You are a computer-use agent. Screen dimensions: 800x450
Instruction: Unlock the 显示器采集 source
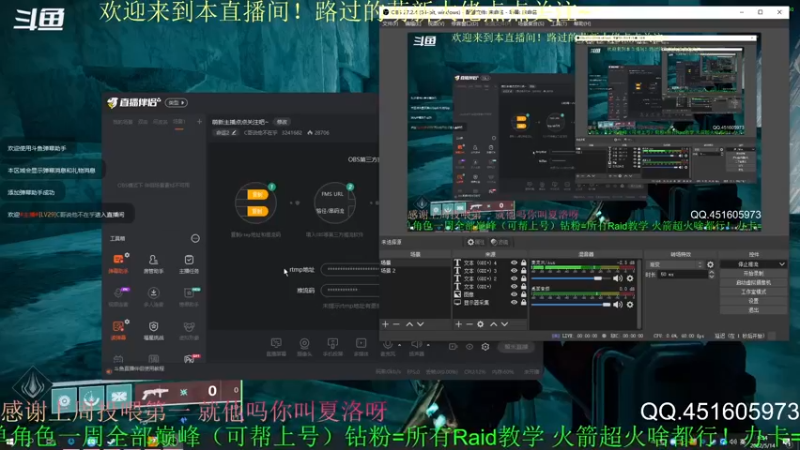pos(523,303)
